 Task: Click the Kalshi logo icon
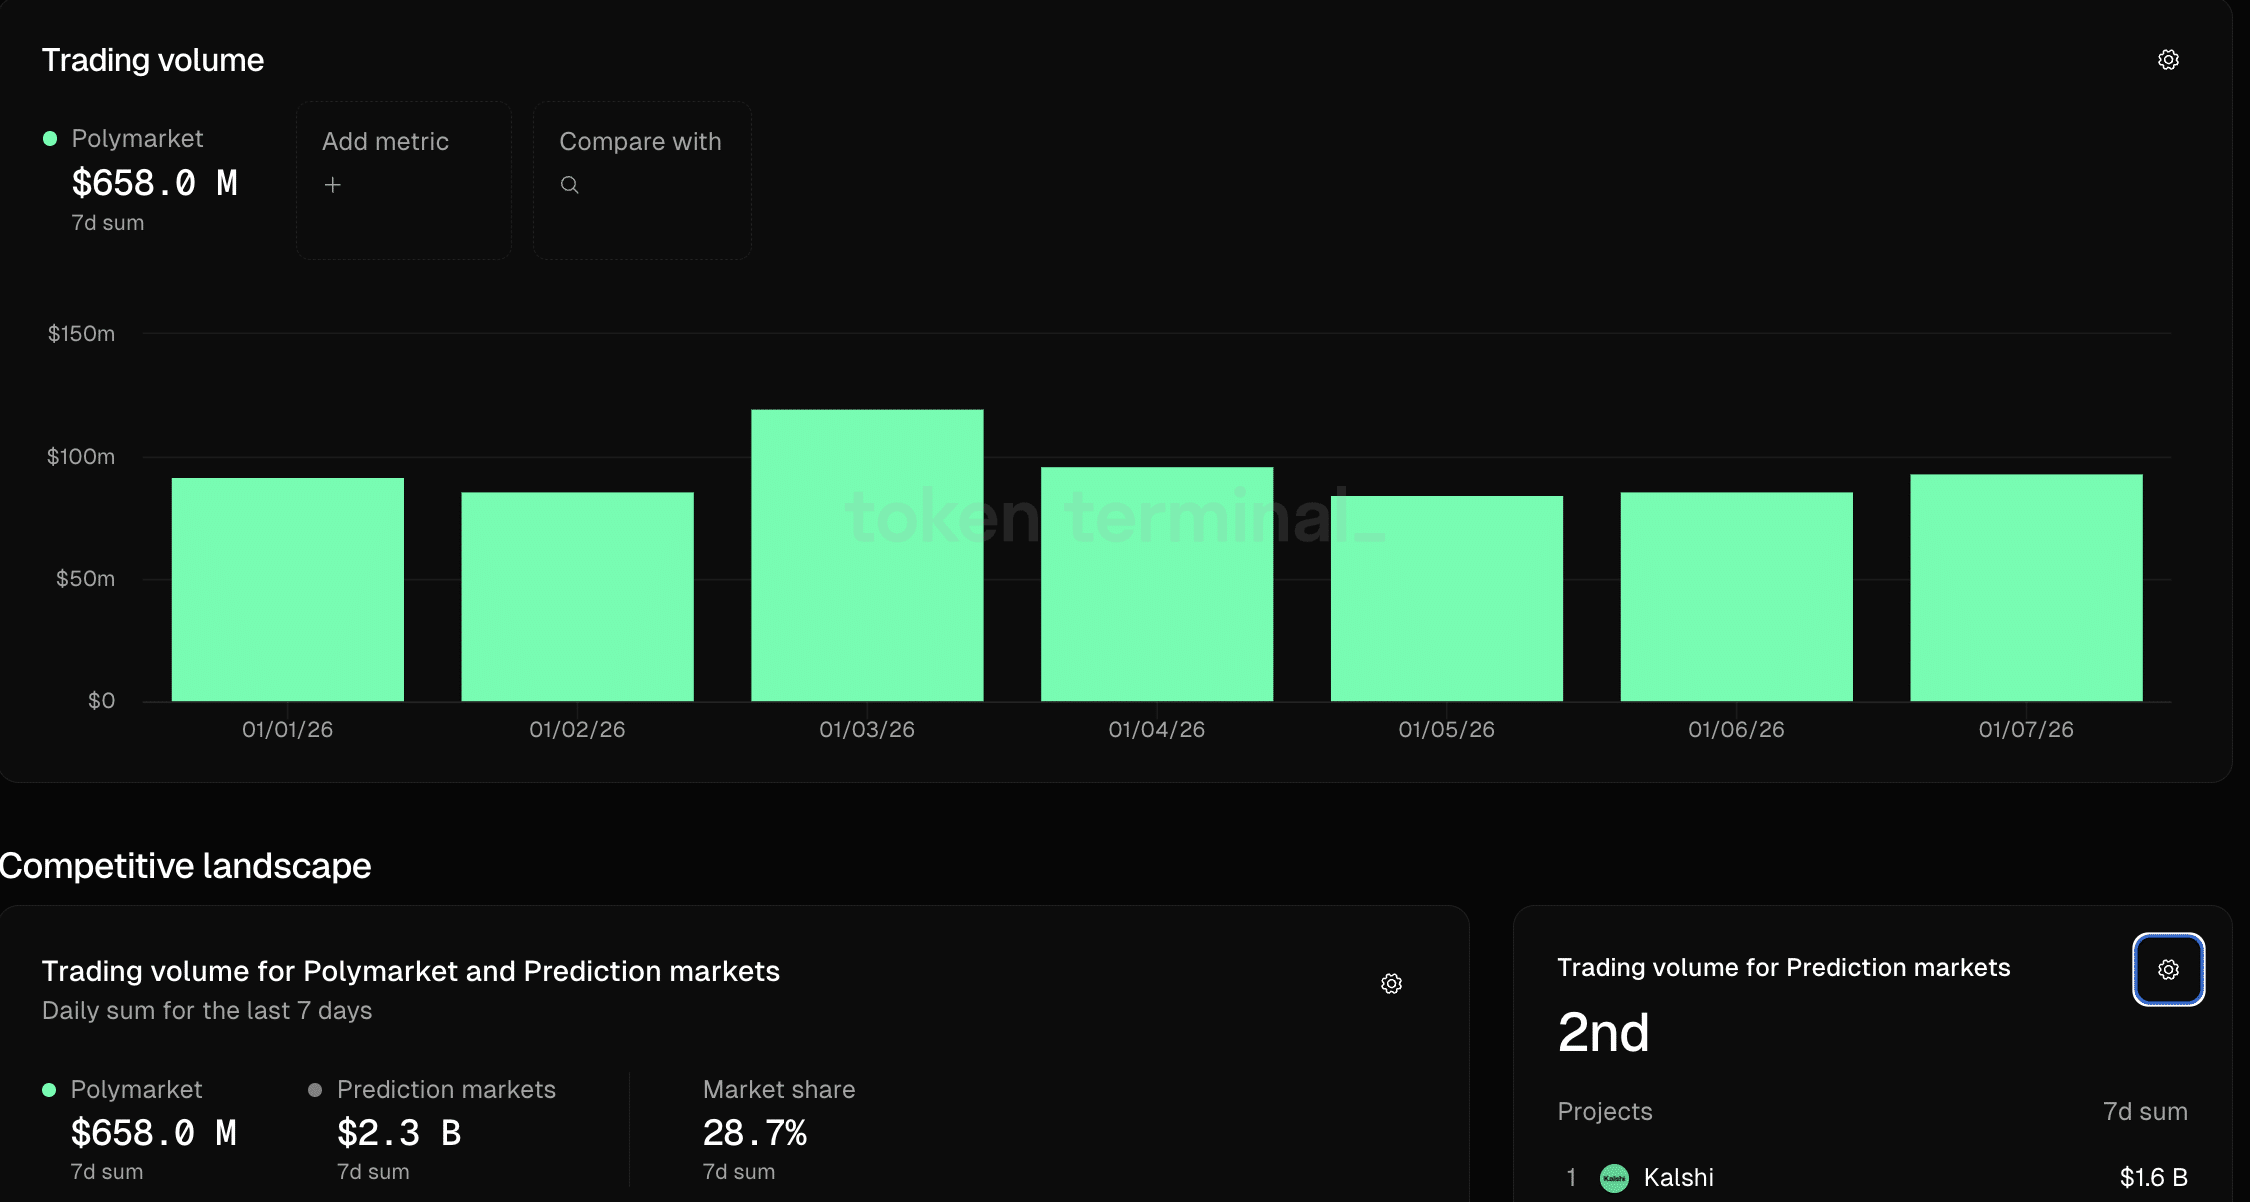tap(1614, 1178)
